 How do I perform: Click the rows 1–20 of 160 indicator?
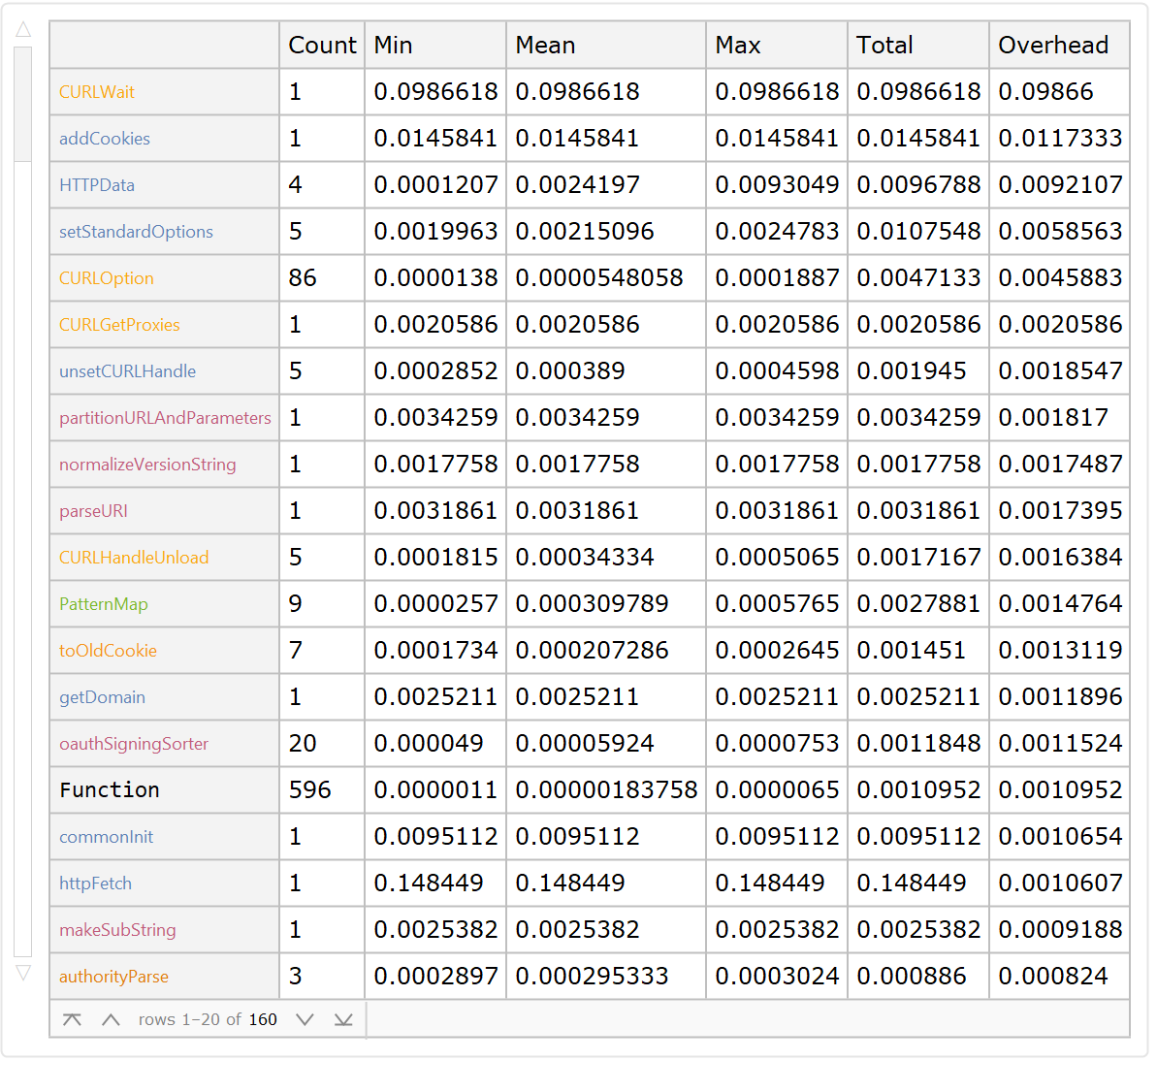point(207,1019)
